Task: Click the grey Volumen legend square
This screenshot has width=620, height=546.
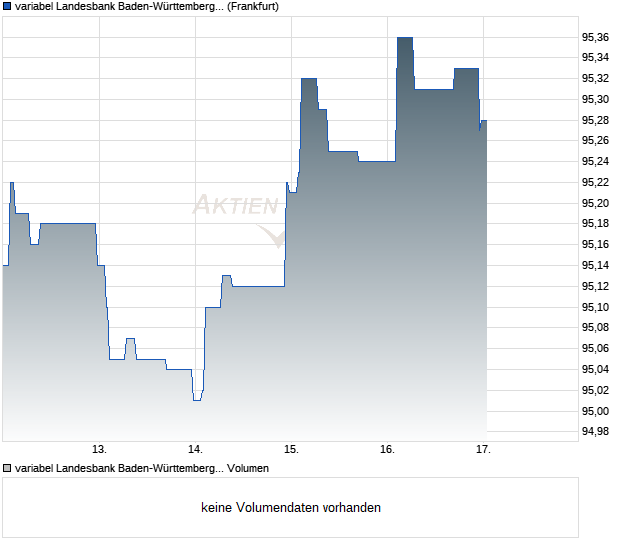Action: (x=7, y=468)
